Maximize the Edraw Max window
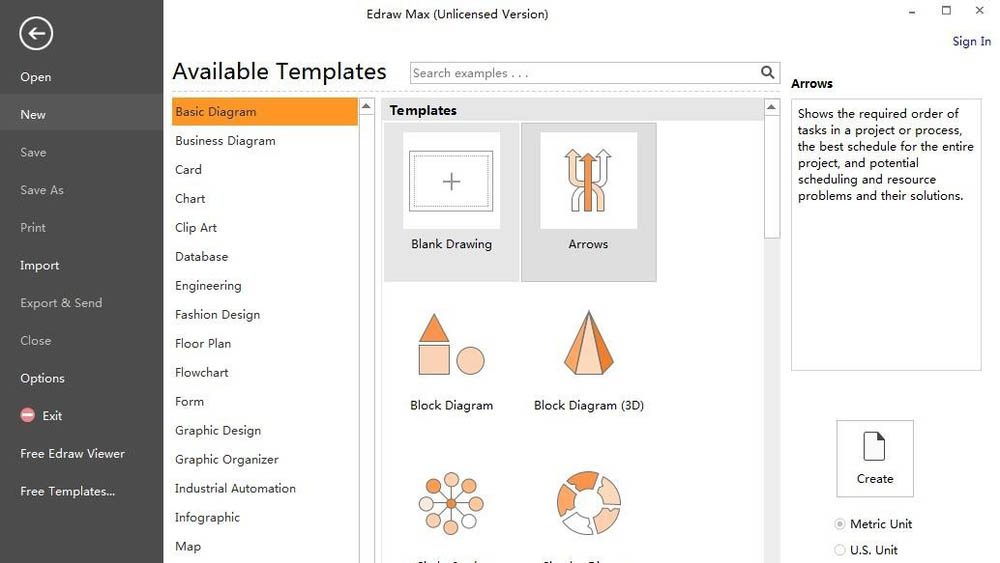This screenshot has height=563, width=1000. coord(946,10)
